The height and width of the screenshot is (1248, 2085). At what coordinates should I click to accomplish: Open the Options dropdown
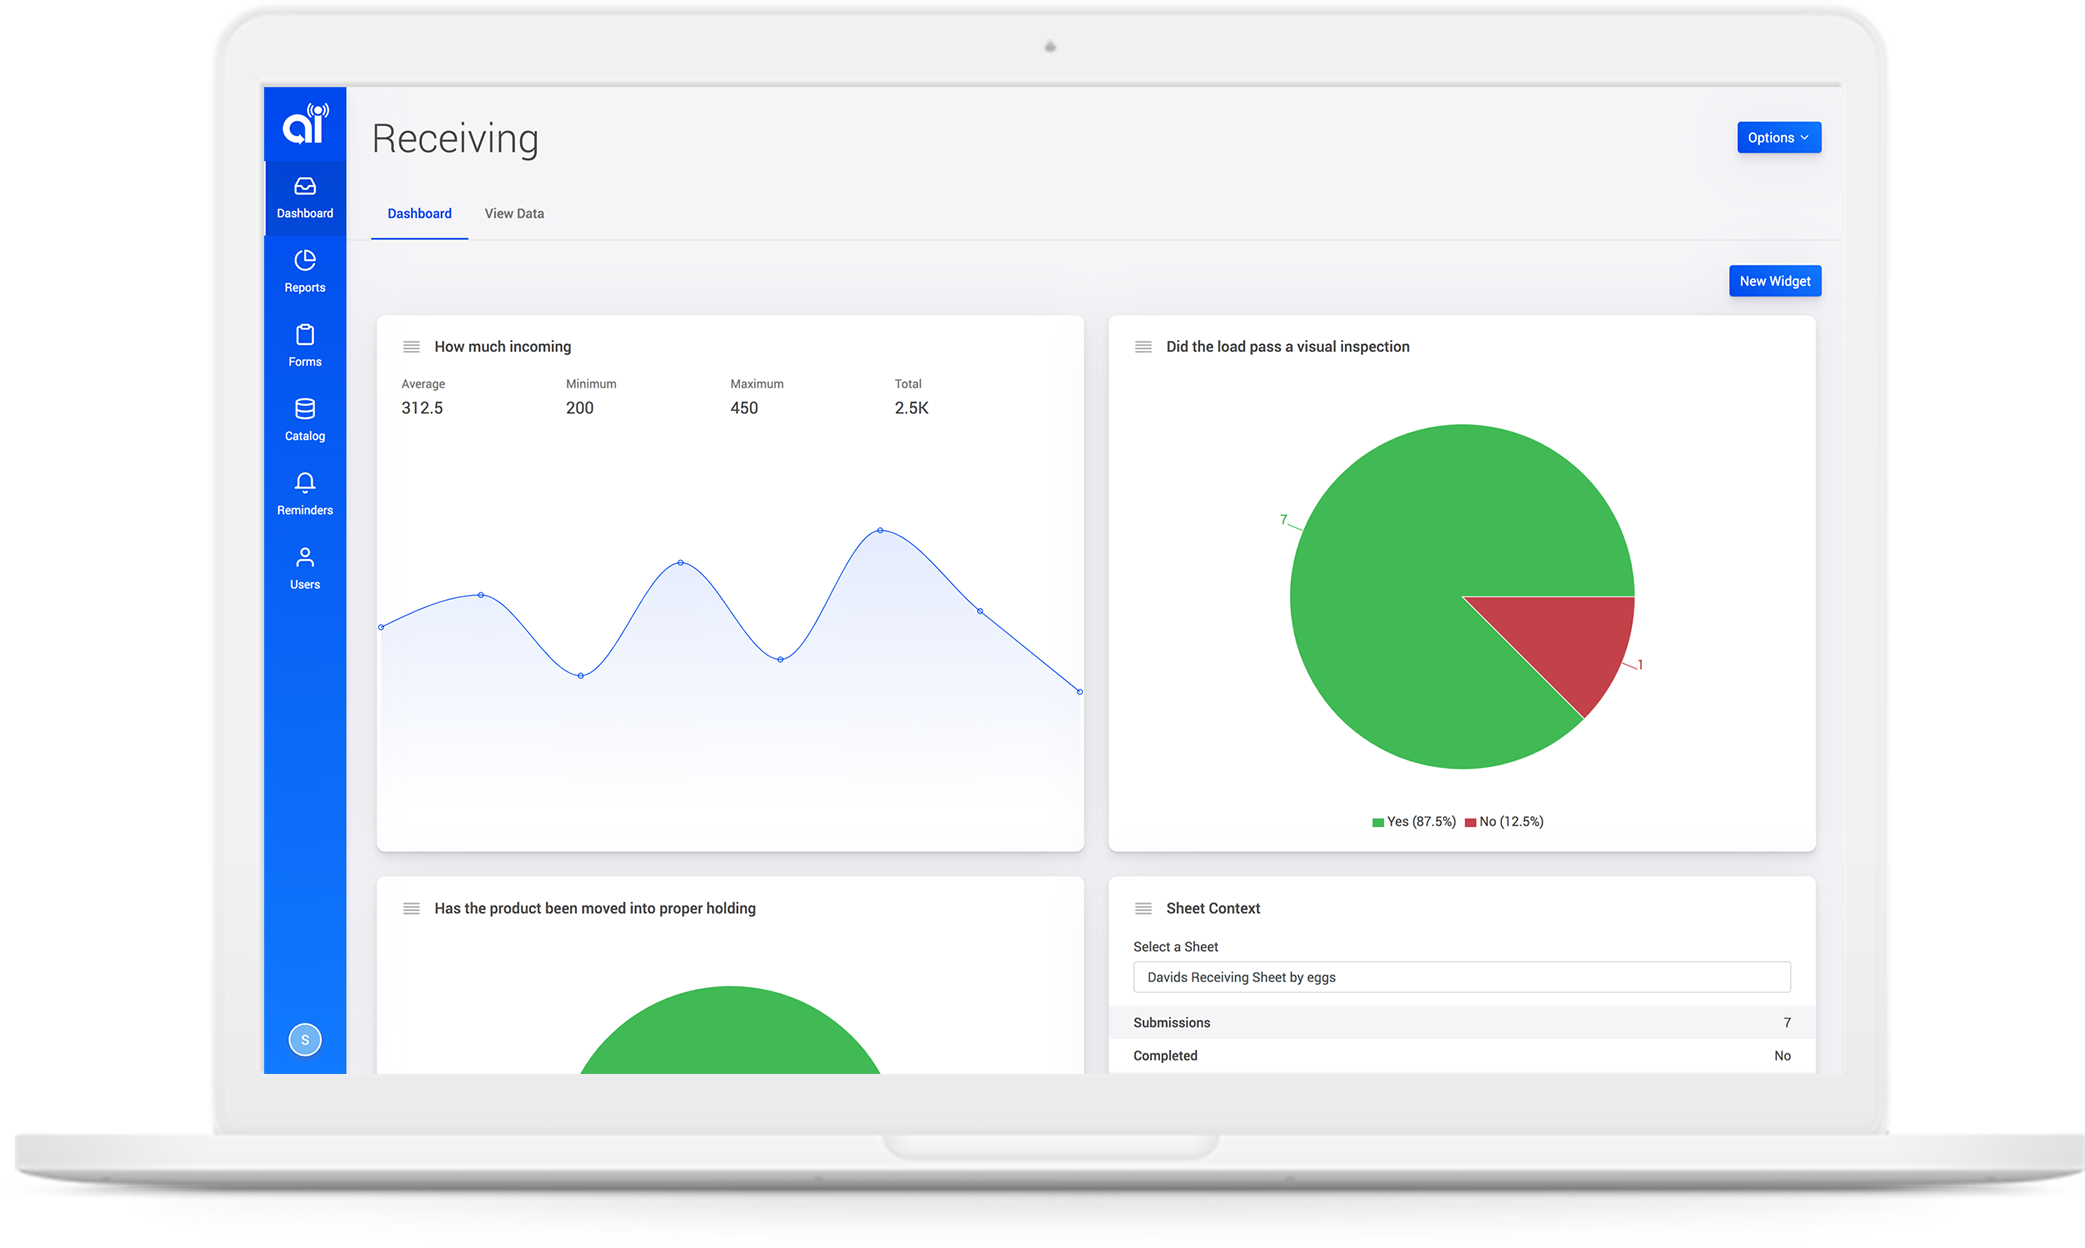click(1779, 138)
